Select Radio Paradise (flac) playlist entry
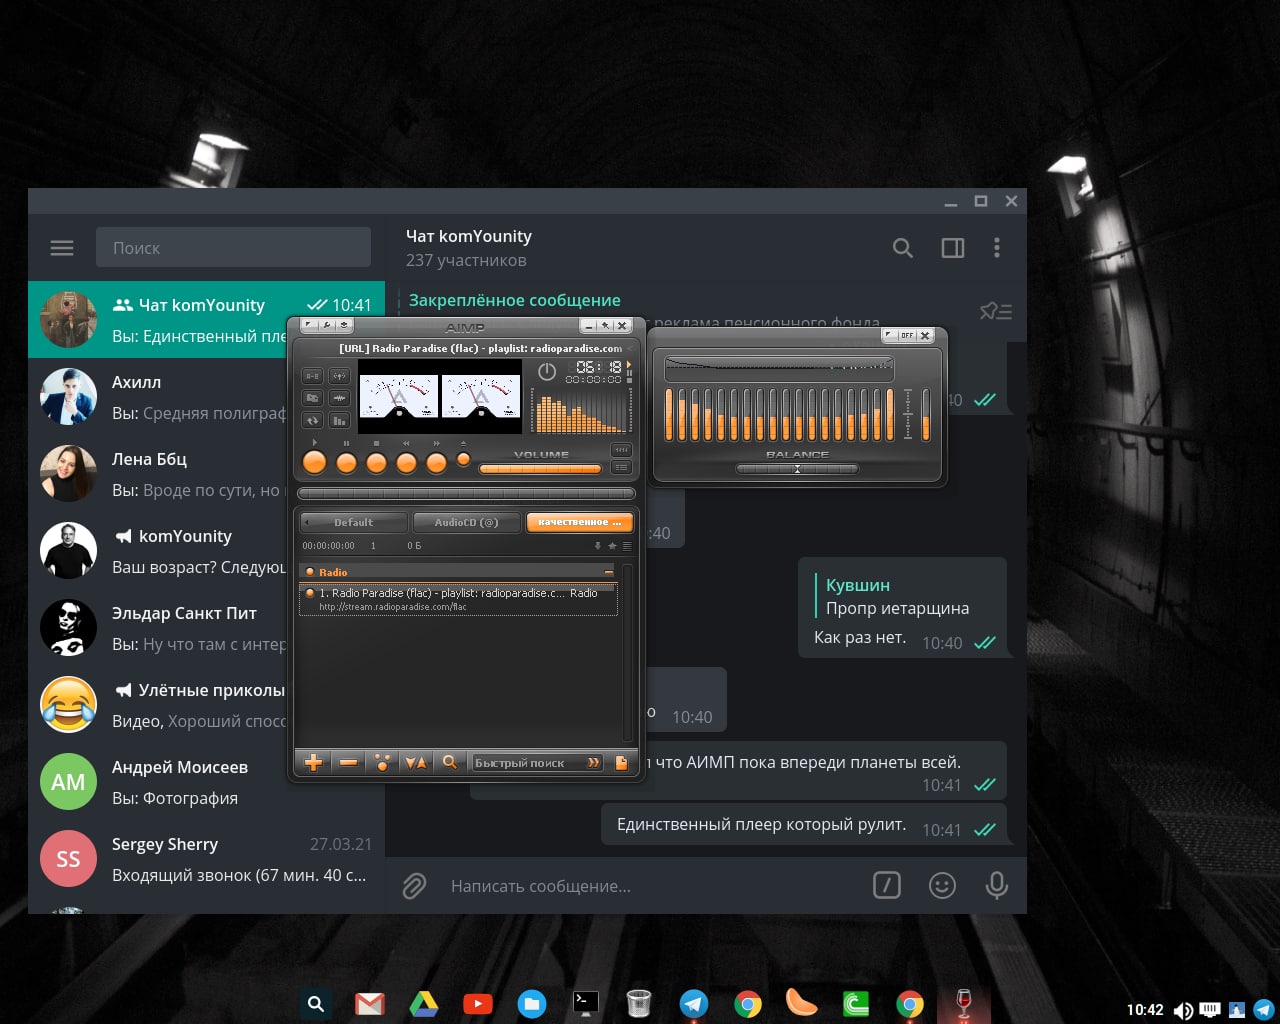Image resolution: width=1280 pixels, height=1024 pixels. (x=458, y=599)
